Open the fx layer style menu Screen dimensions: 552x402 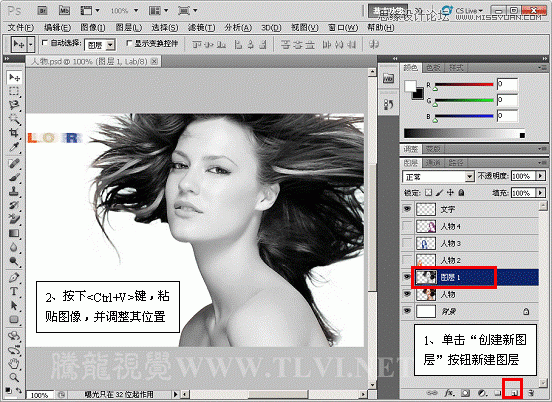coord(449,393)
